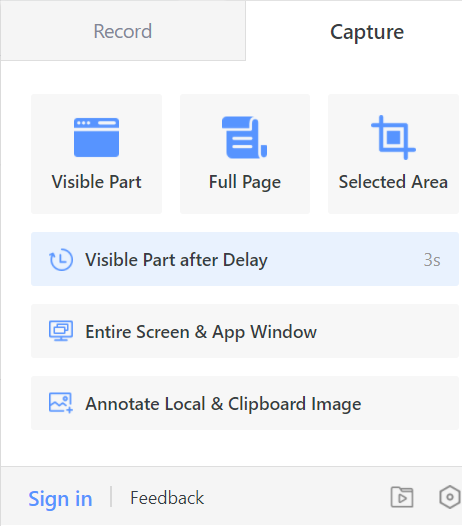Open the recordings video folder icon
Image resolution: width=462 pixels, height=526 pixels.
pos(402,497)
